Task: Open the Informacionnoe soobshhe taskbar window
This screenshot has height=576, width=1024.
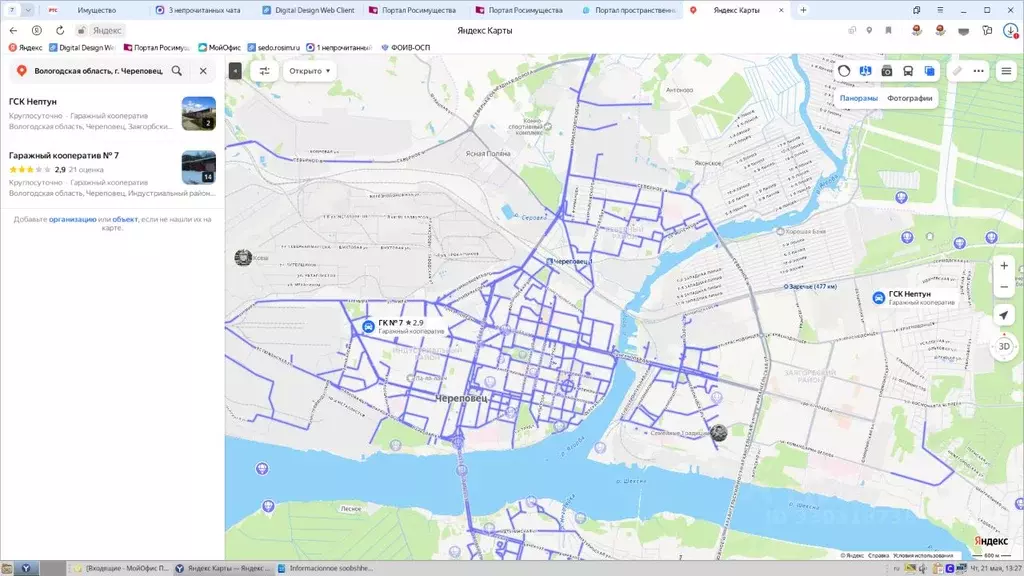Action: click(x=325, y=568)
